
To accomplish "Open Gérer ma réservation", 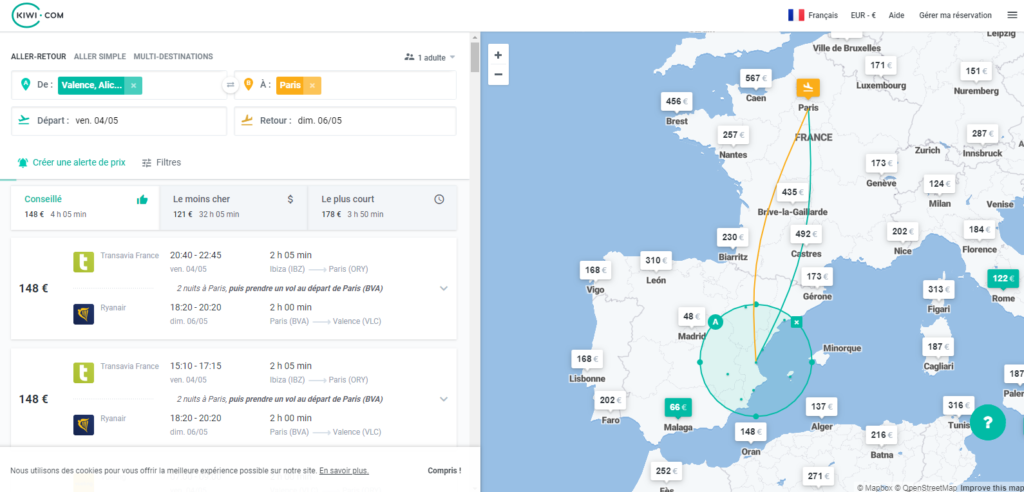I will (x=955, y=15).
